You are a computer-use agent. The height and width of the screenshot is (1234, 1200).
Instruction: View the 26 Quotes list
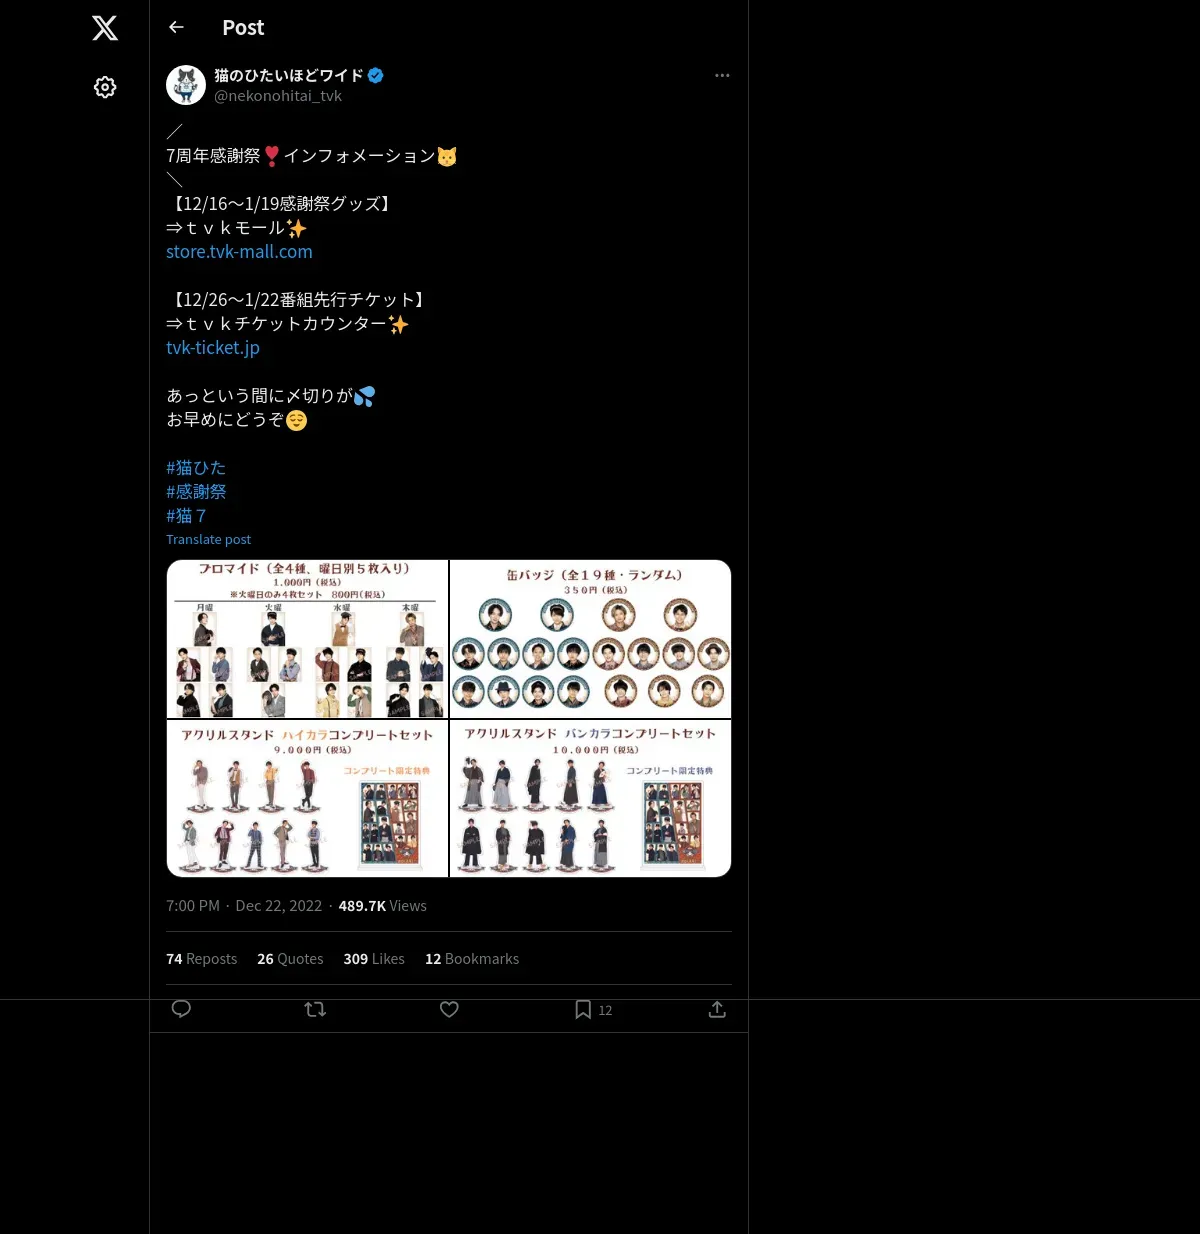tap(290, 958)
